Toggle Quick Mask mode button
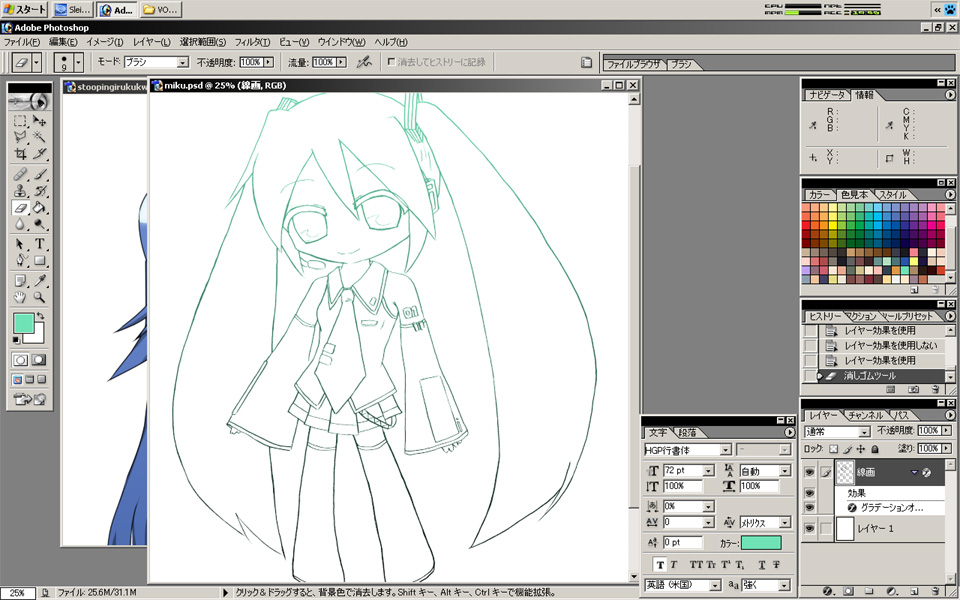 pos(39,360)
